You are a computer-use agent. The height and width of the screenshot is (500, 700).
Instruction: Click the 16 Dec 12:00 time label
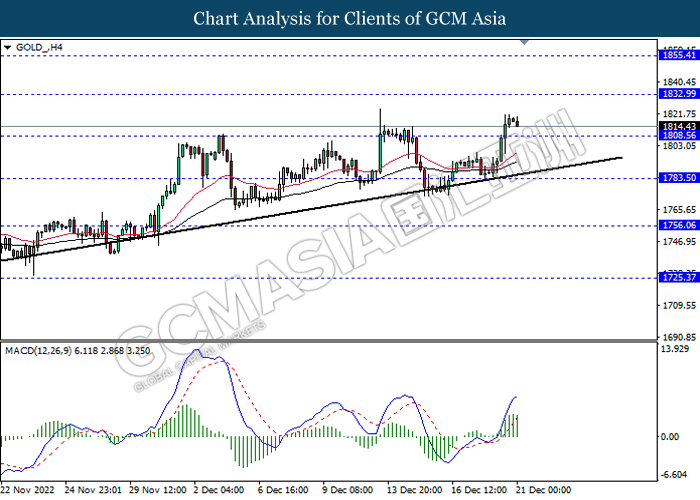click(x=479, y=490)
